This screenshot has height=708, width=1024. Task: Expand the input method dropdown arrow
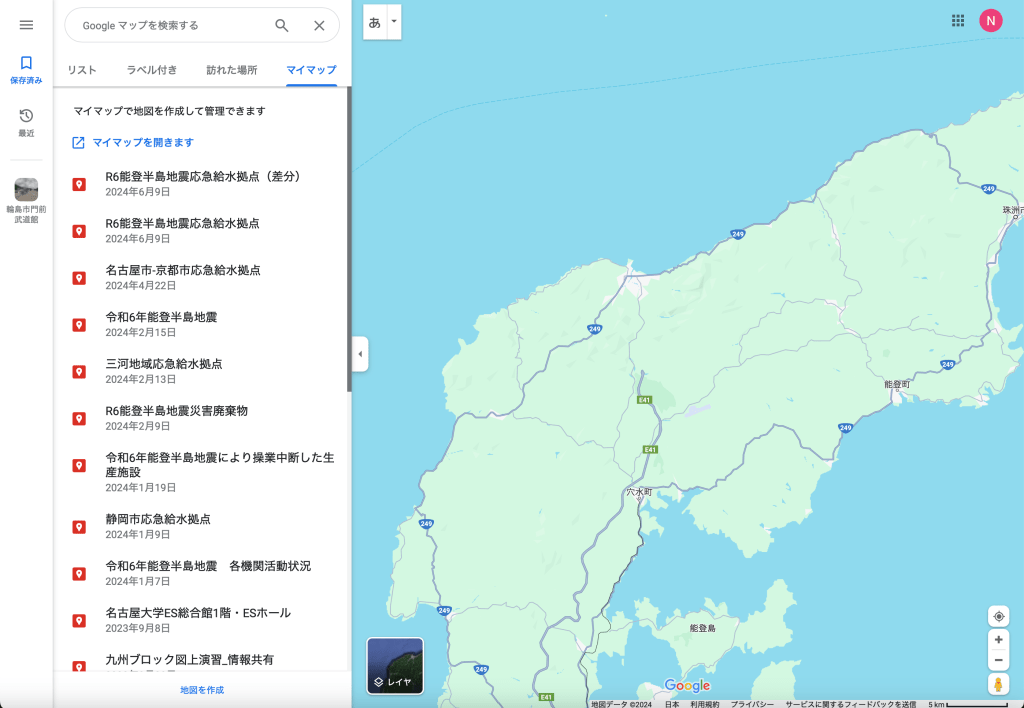pos(394,21)
